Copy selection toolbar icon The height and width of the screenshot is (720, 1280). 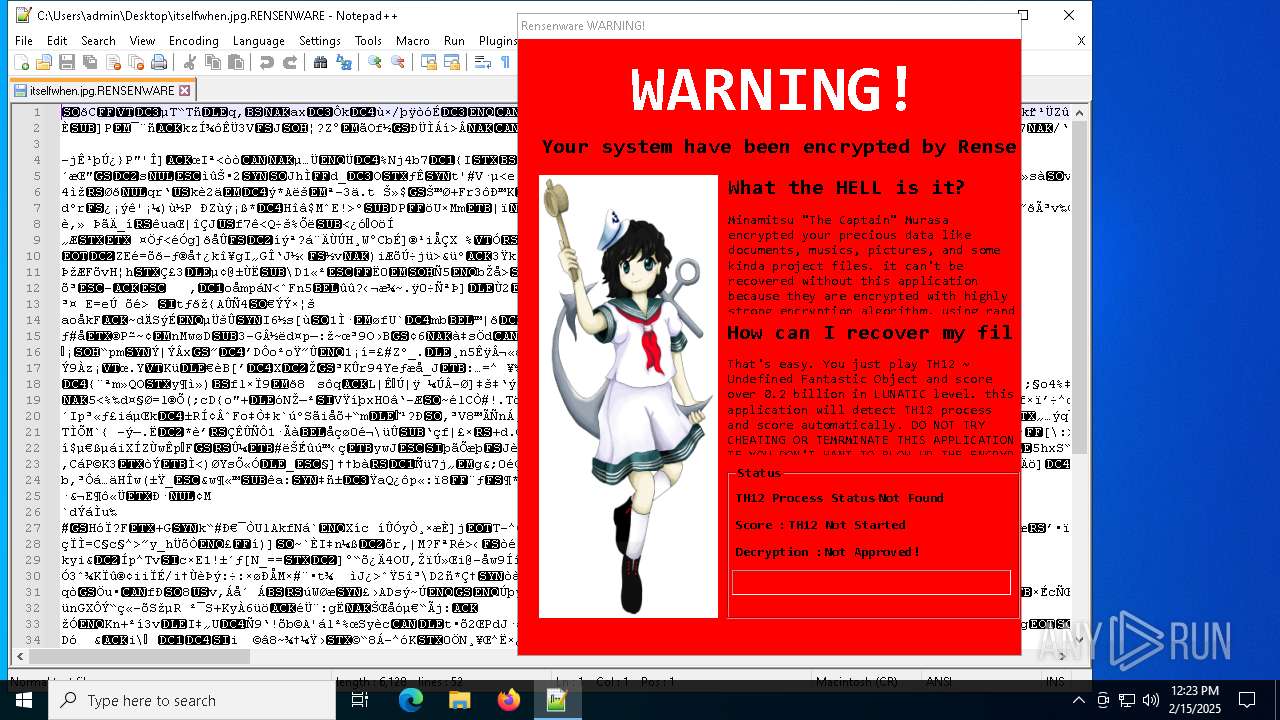212,62
